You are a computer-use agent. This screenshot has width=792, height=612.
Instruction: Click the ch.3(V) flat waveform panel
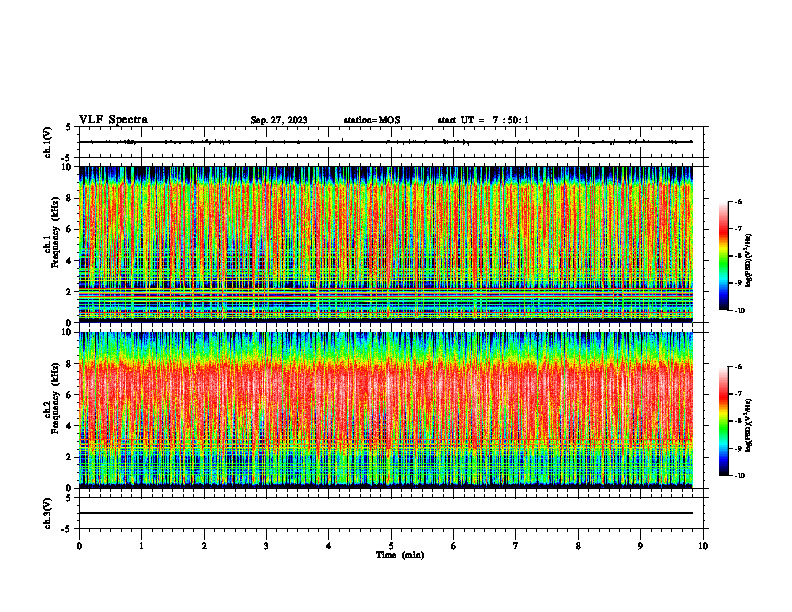pyautogui.click(x=391, y=513)
